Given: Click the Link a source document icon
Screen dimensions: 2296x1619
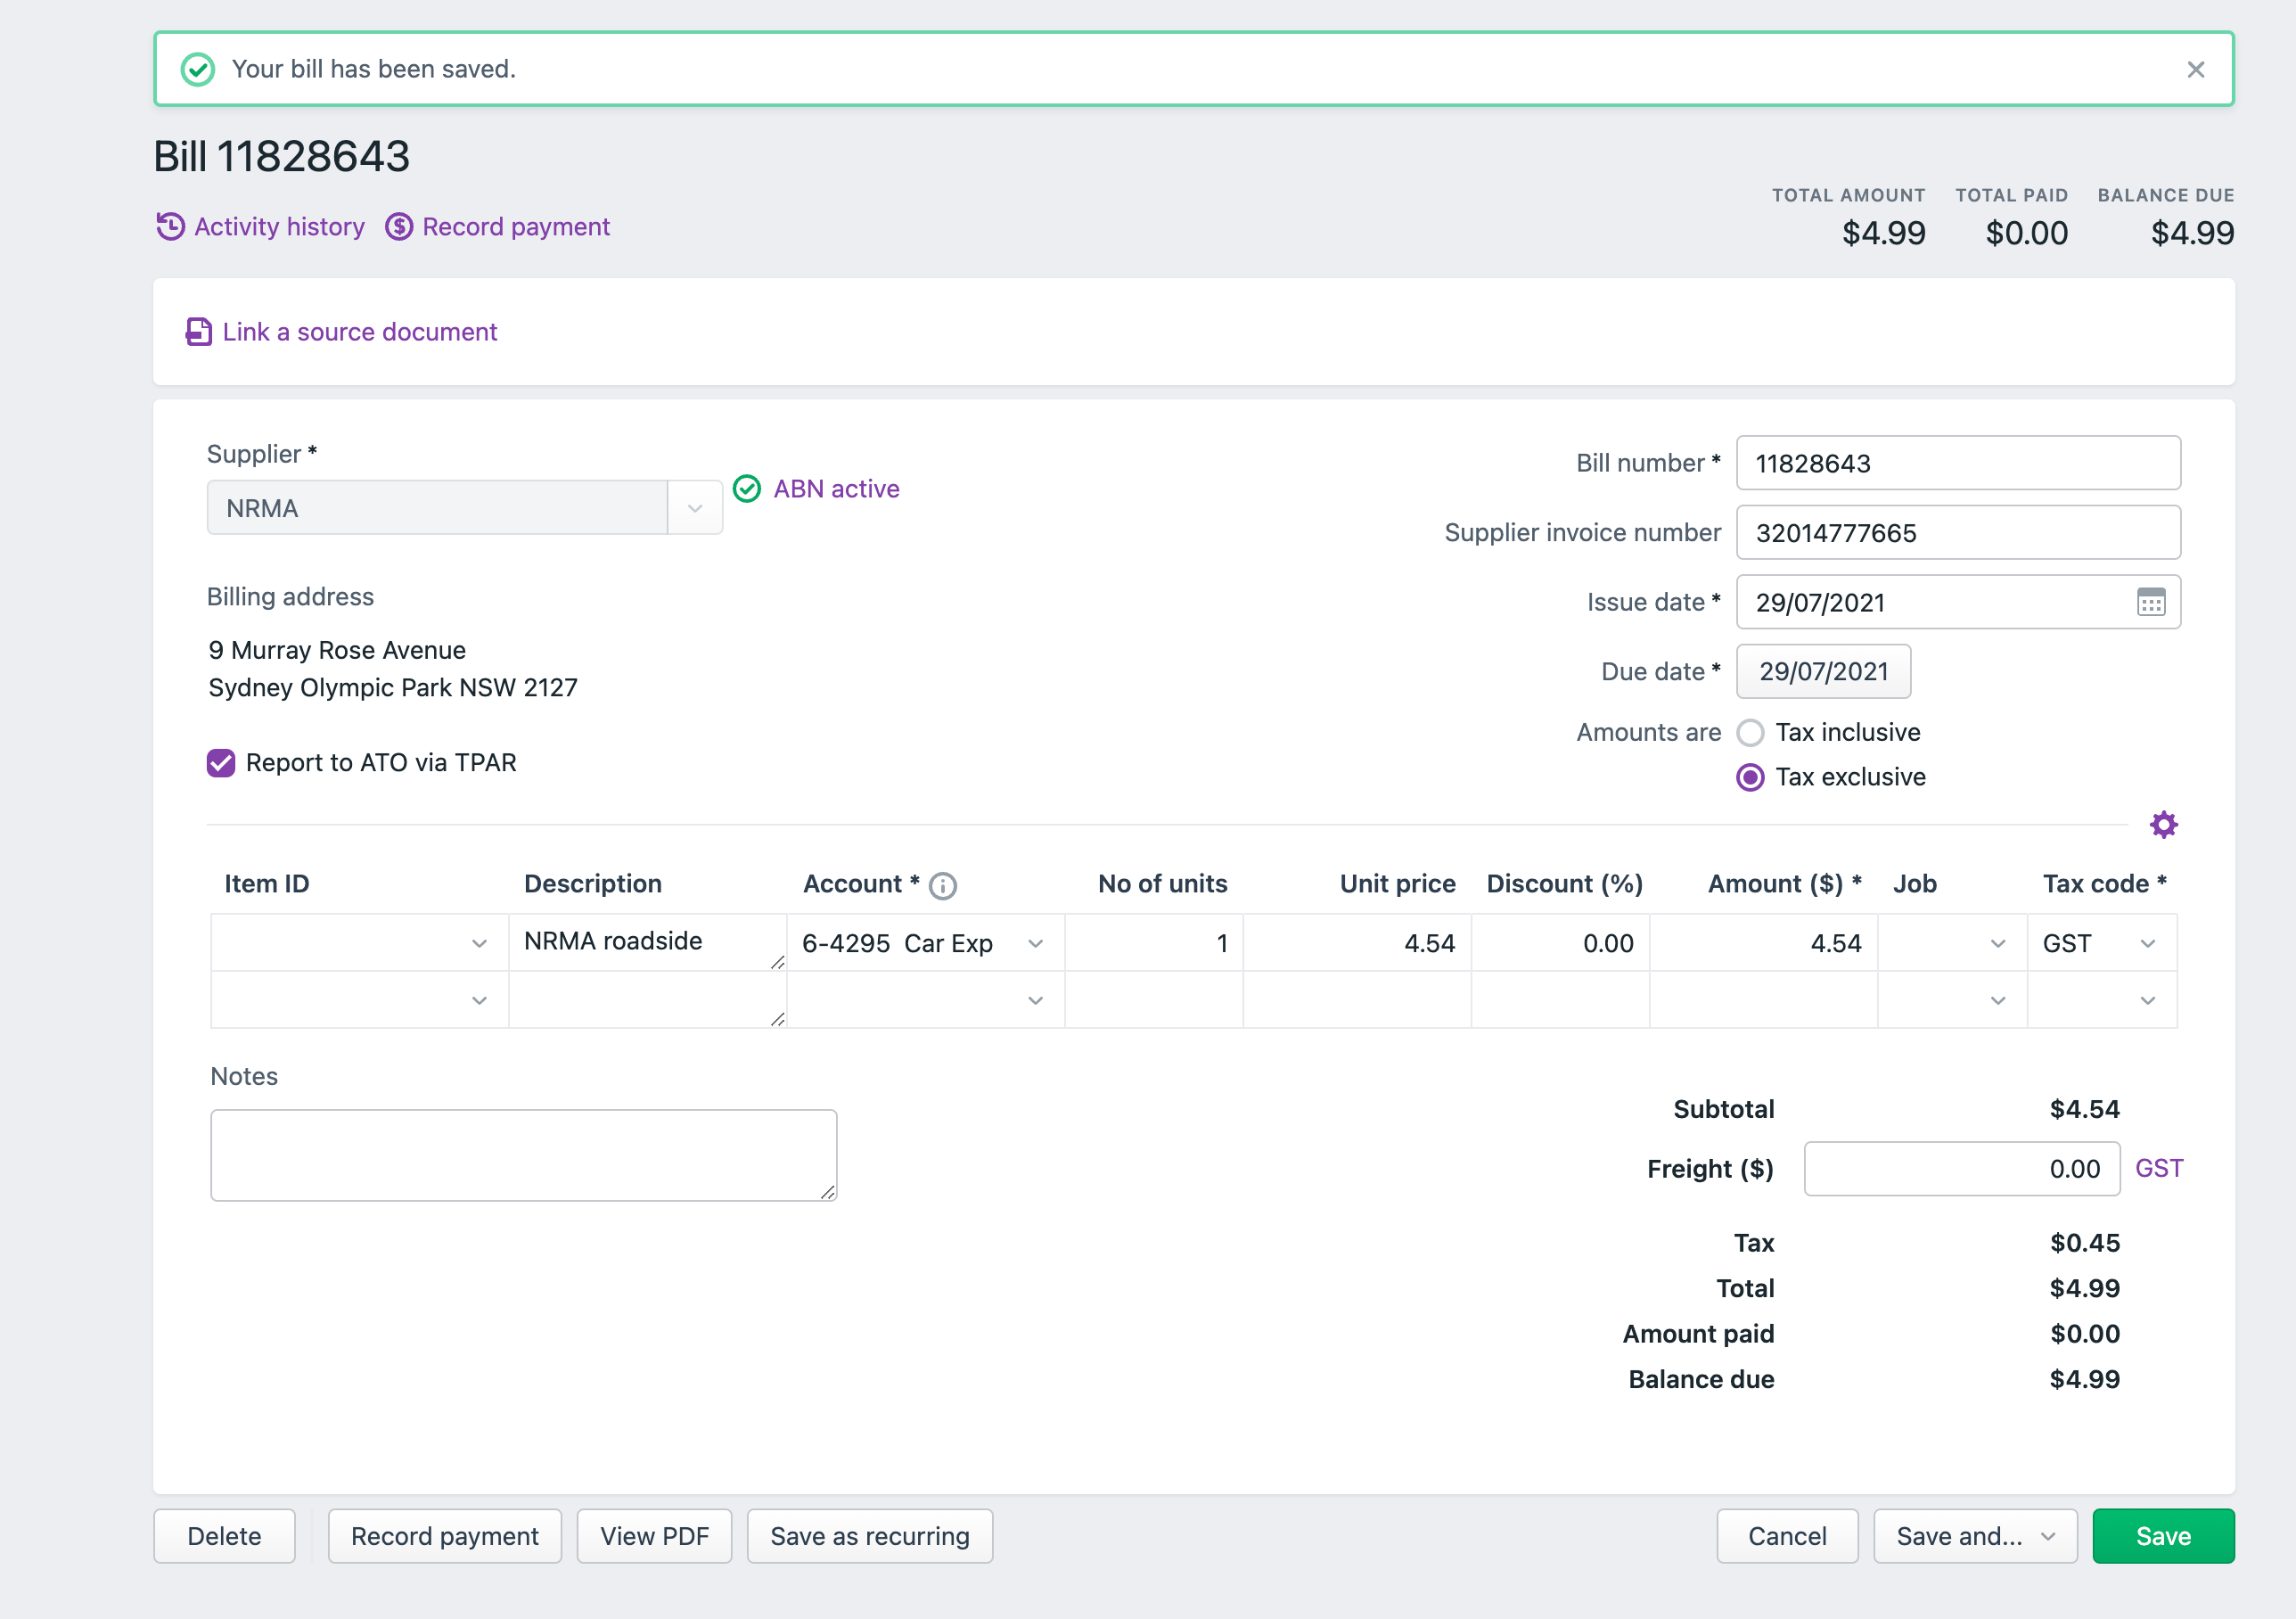Looking at the screenshot, I should 198,332.
